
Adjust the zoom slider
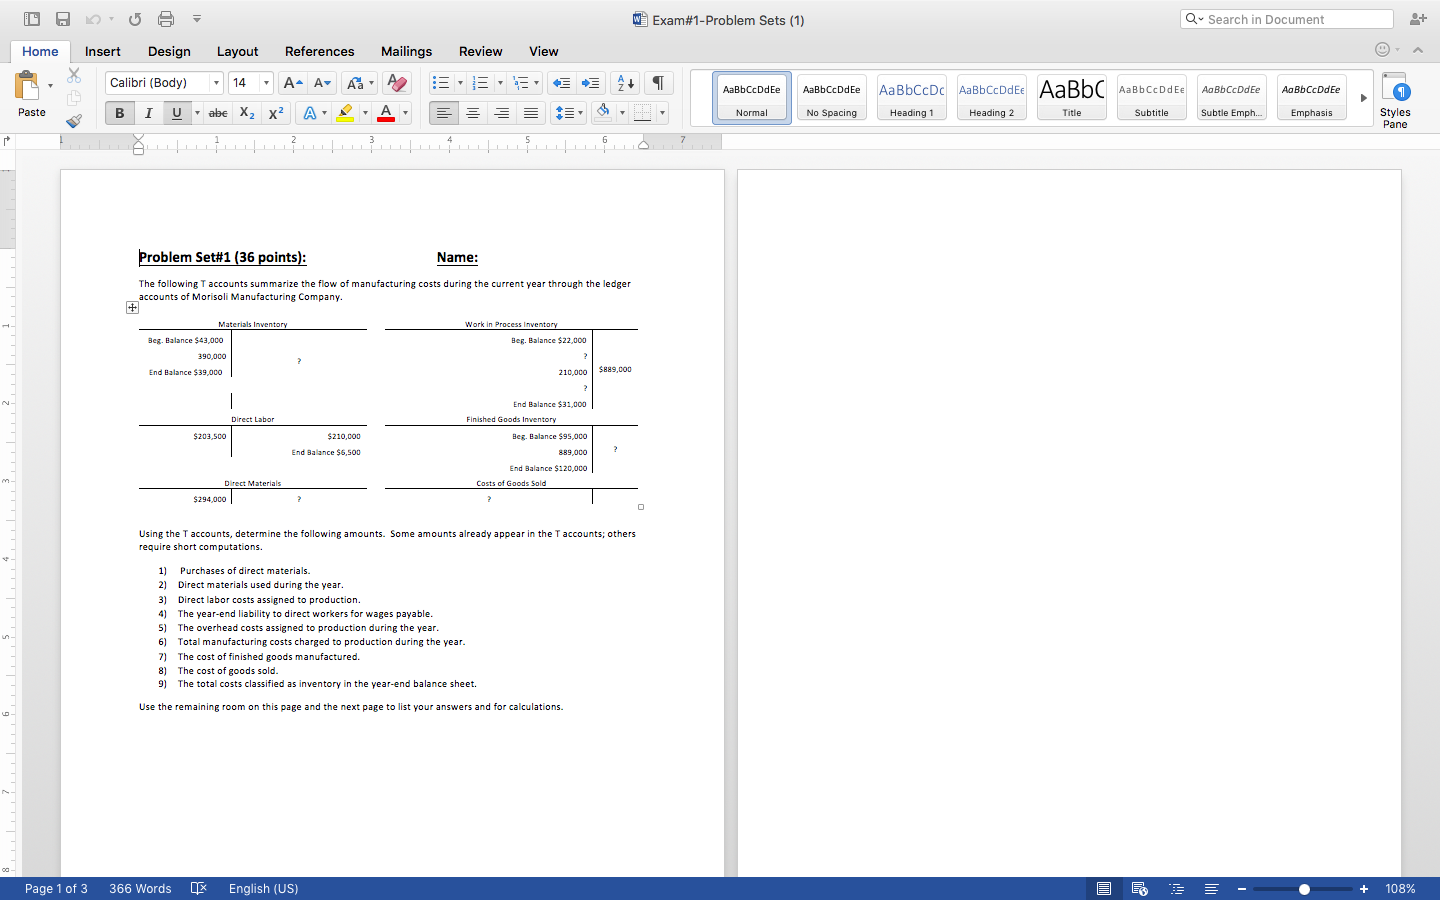coord(1302,888)
